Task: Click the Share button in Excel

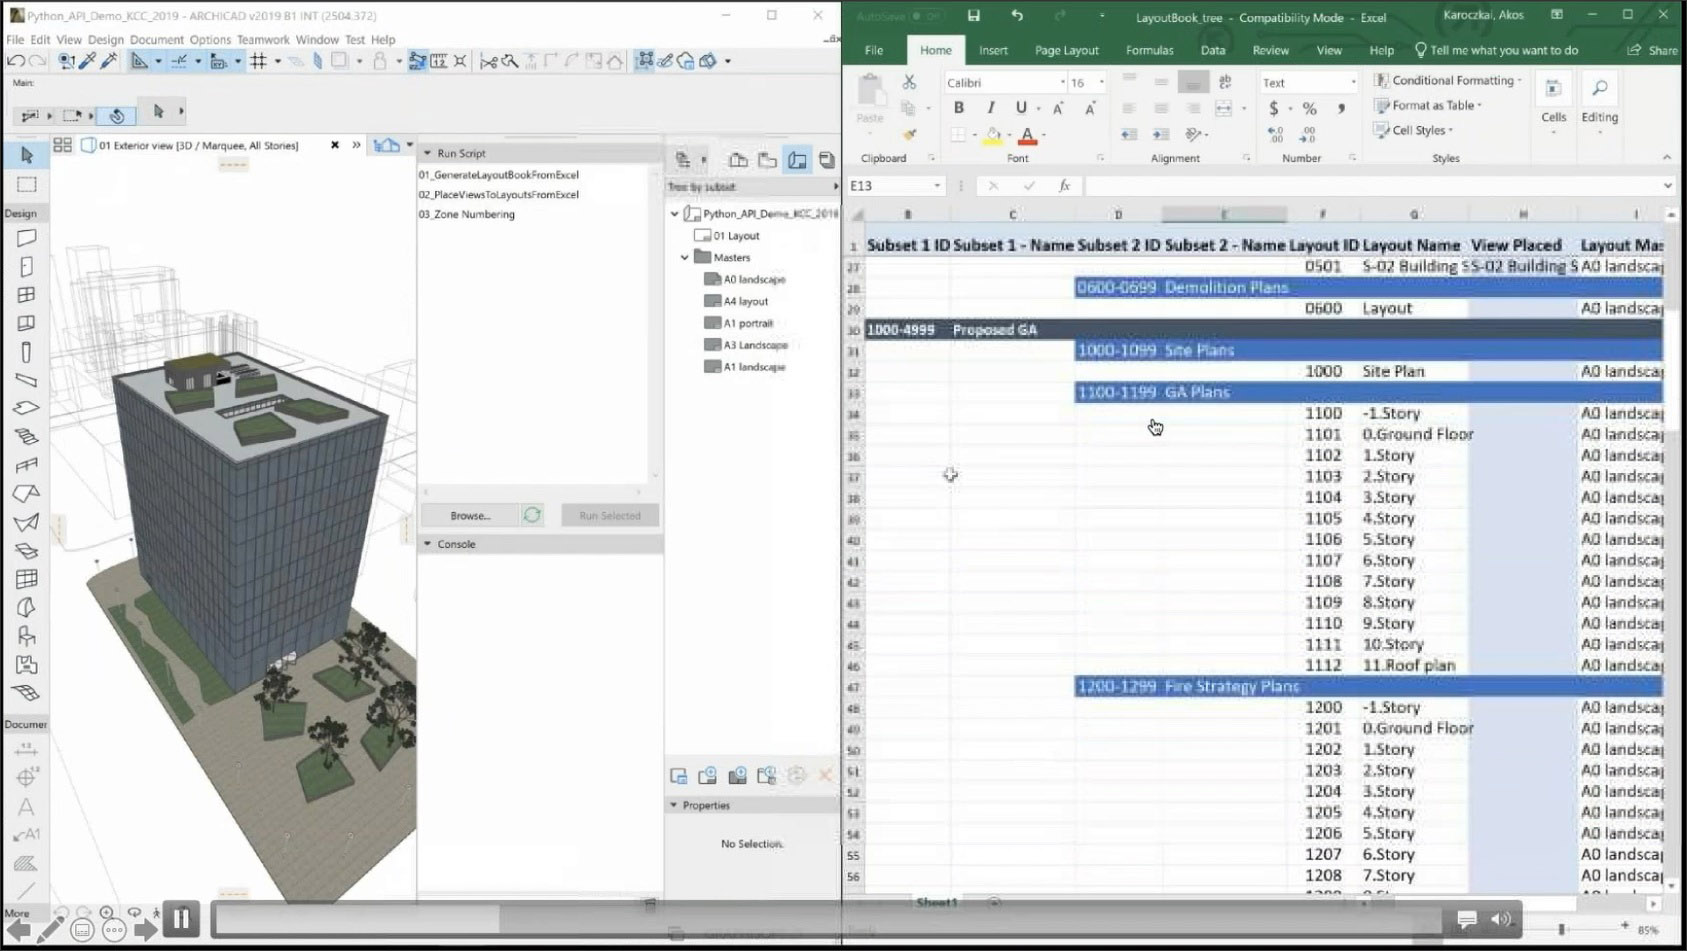Action: [x=1652, y=50]
